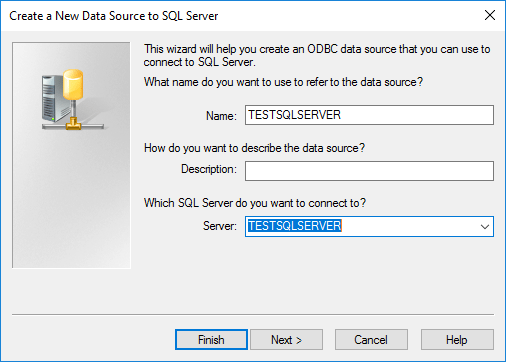Click the wizard introduction text about ODBC

click(x=317, y=55)
